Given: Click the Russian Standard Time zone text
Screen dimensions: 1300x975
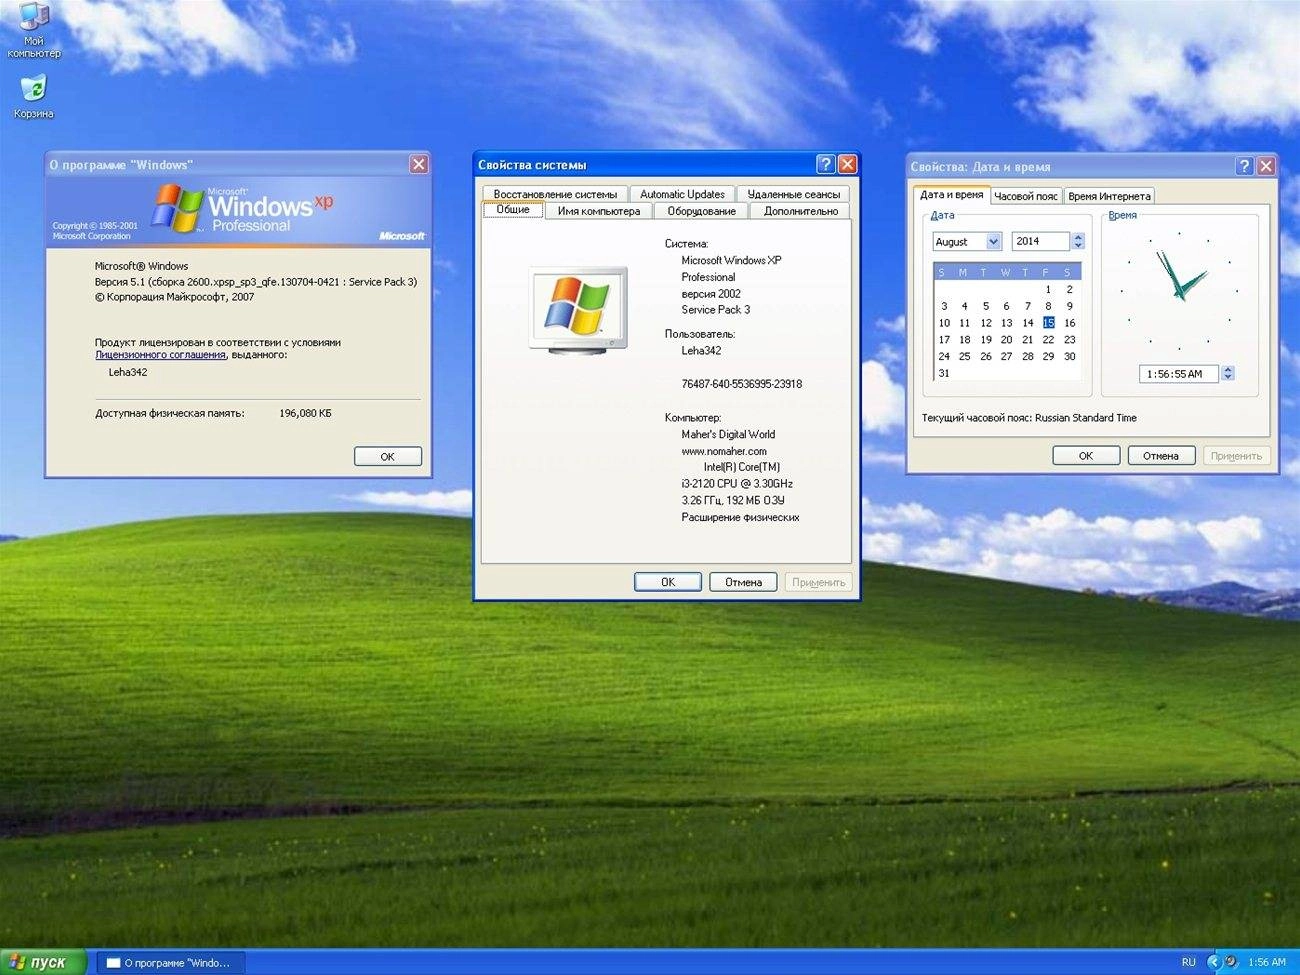Looking at the screenshot, I should [1085, 418].
